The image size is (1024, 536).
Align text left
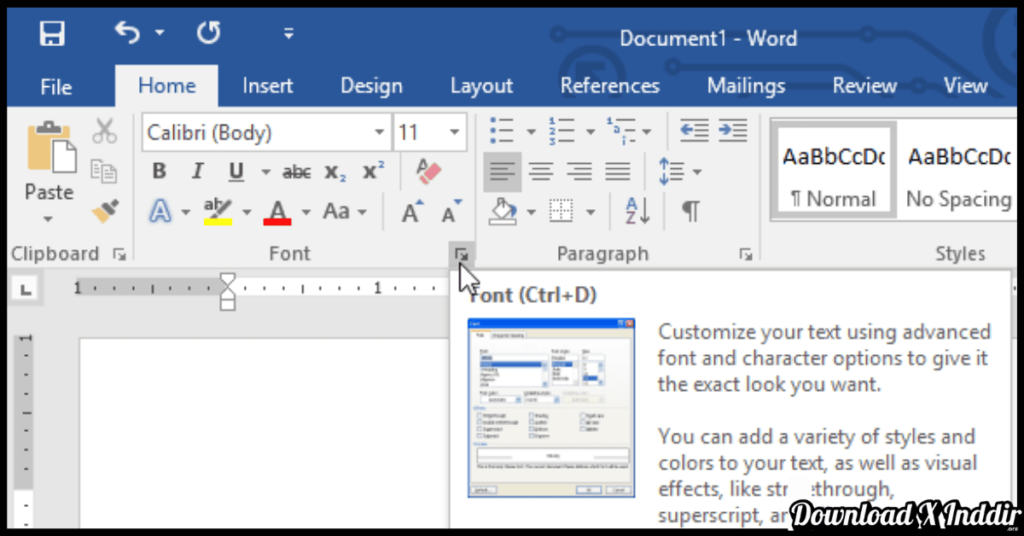pos(502,172)
